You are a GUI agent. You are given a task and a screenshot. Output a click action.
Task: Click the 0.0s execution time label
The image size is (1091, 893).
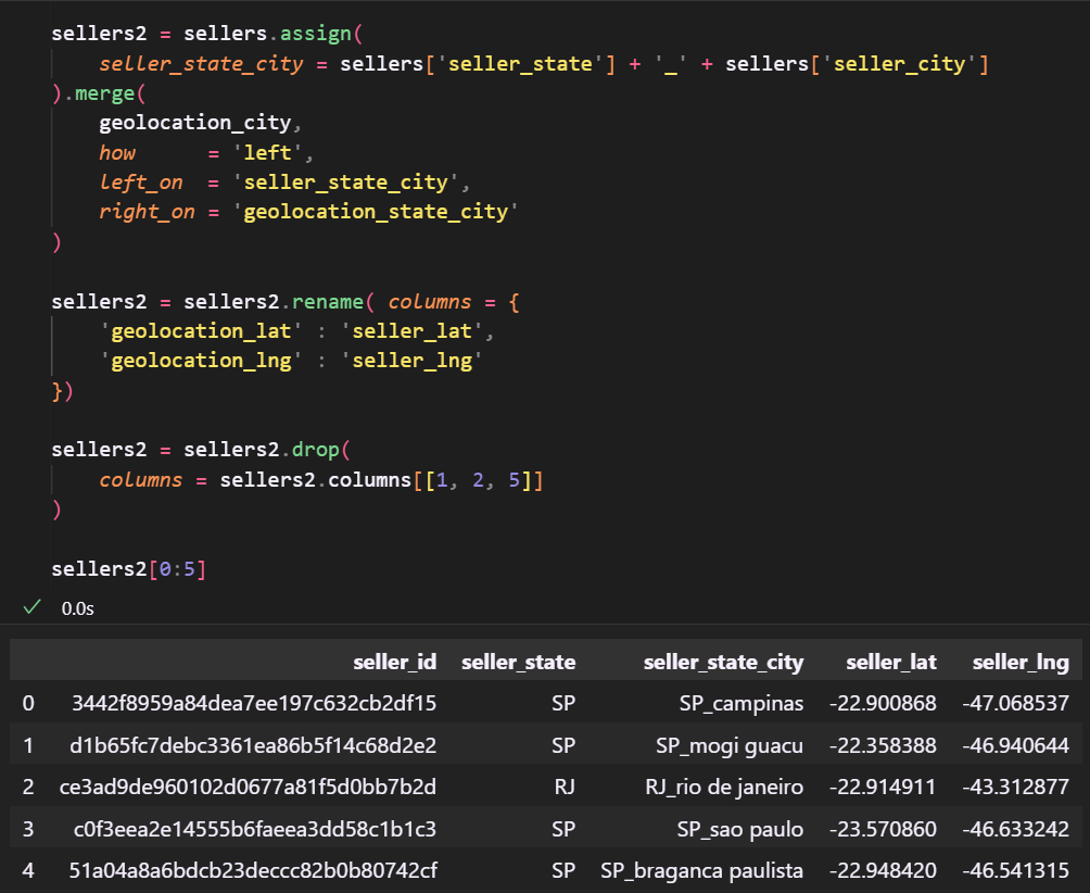coord(77,608)
